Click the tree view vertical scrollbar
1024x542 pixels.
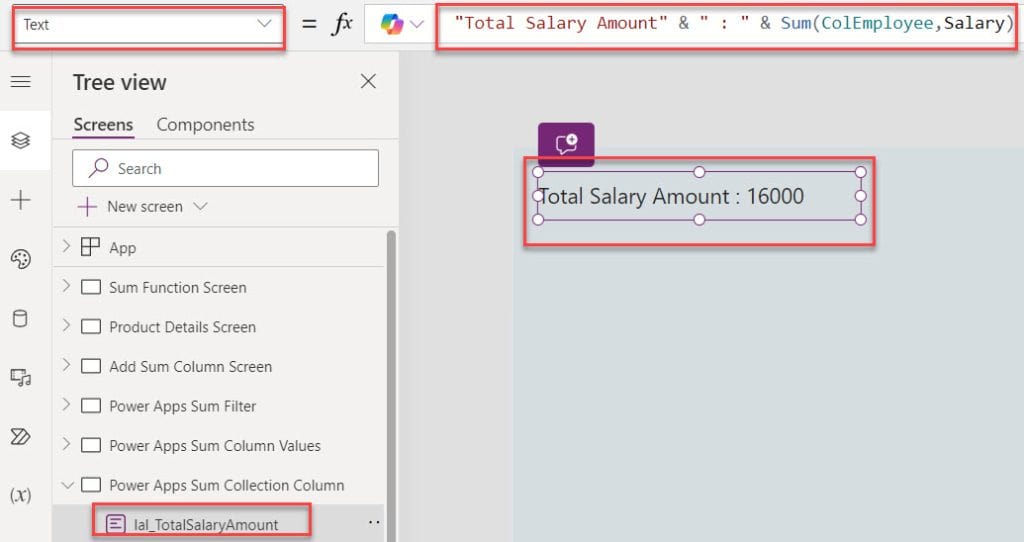coord(391,385)
